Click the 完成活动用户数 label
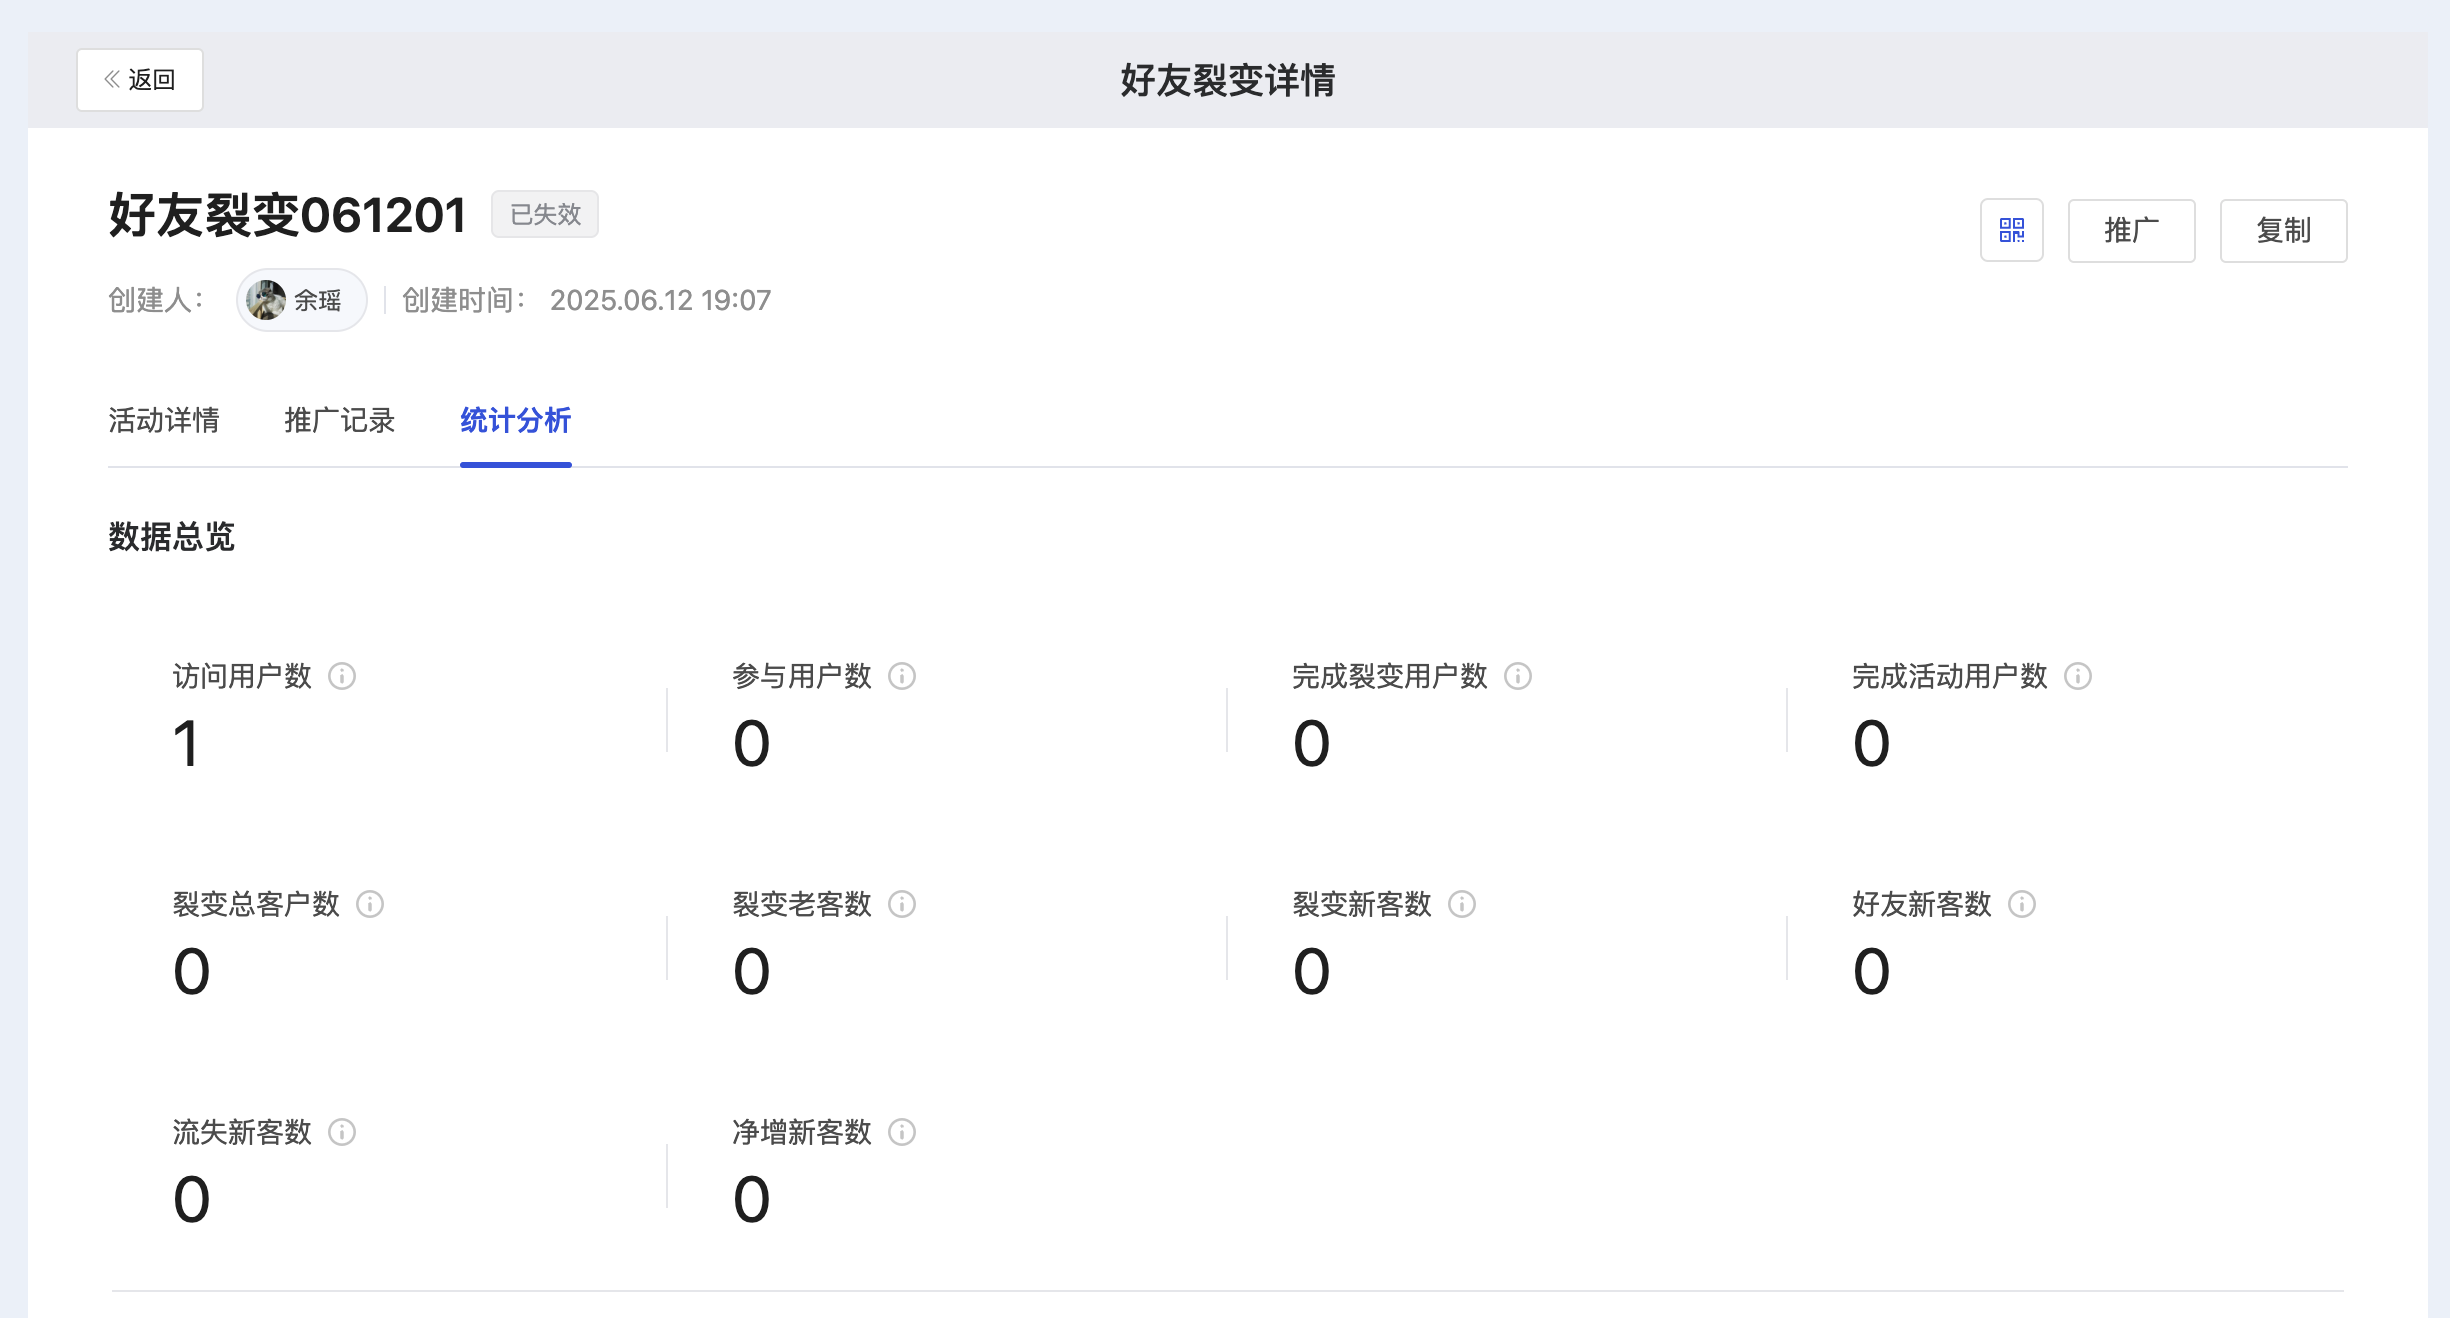This screenshot has height=1318, width=2450. [1950, 677]
